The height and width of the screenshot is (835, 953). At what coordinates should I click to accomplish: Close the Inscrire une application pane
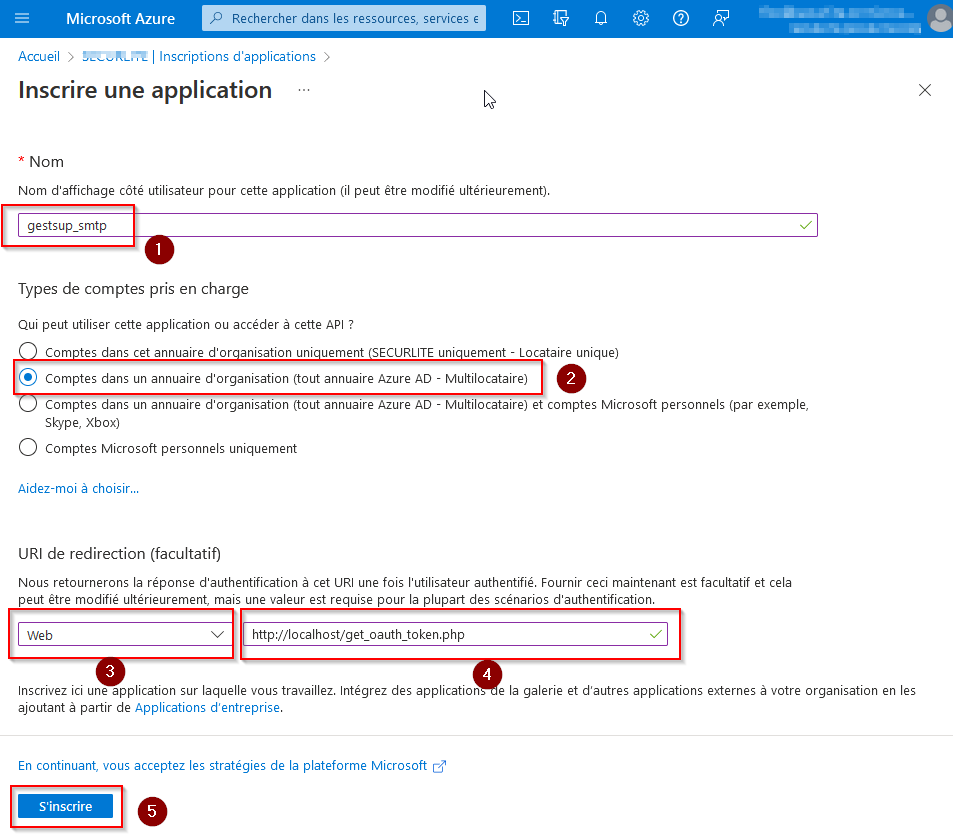924,90
